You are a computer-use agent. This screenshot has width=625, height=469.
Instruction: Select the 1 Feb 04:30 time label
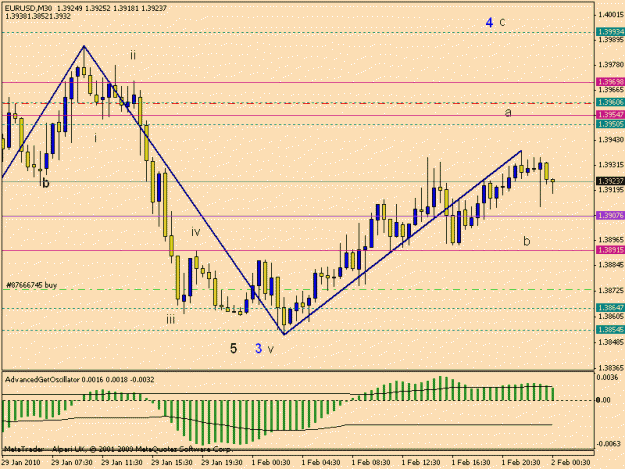(321, 463)
